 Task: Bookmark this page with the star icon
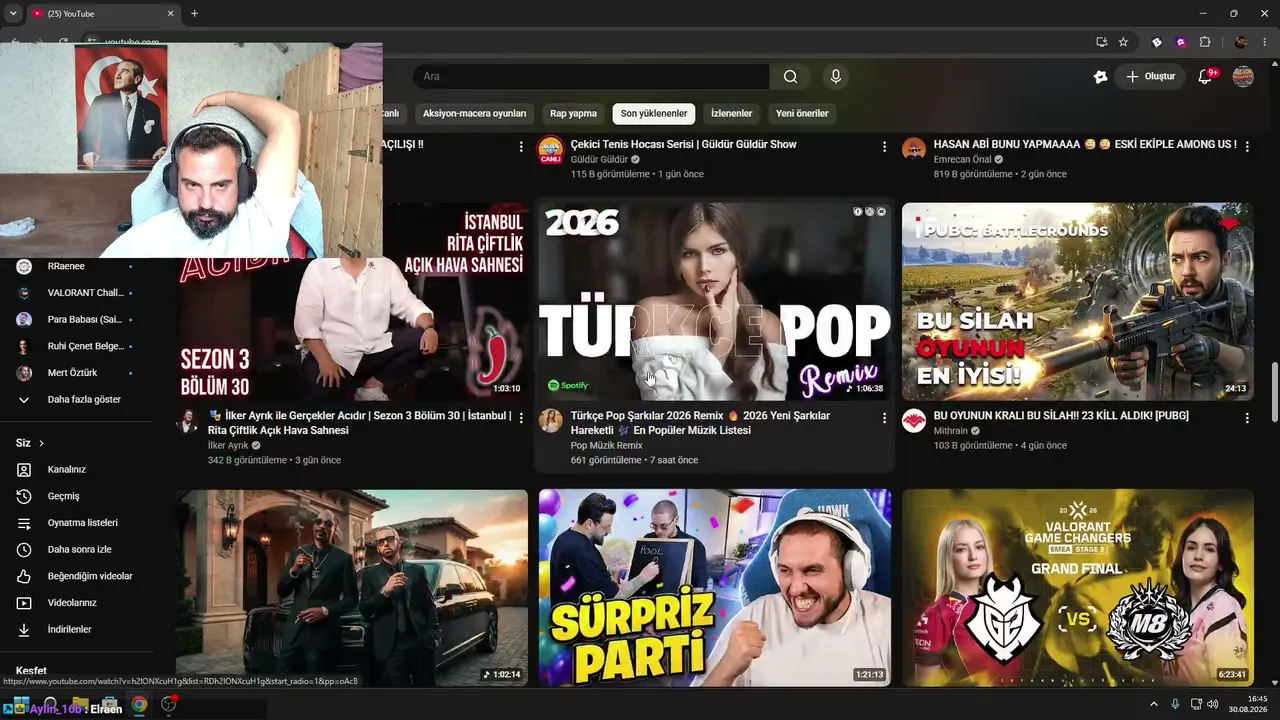click(1123, 42)
